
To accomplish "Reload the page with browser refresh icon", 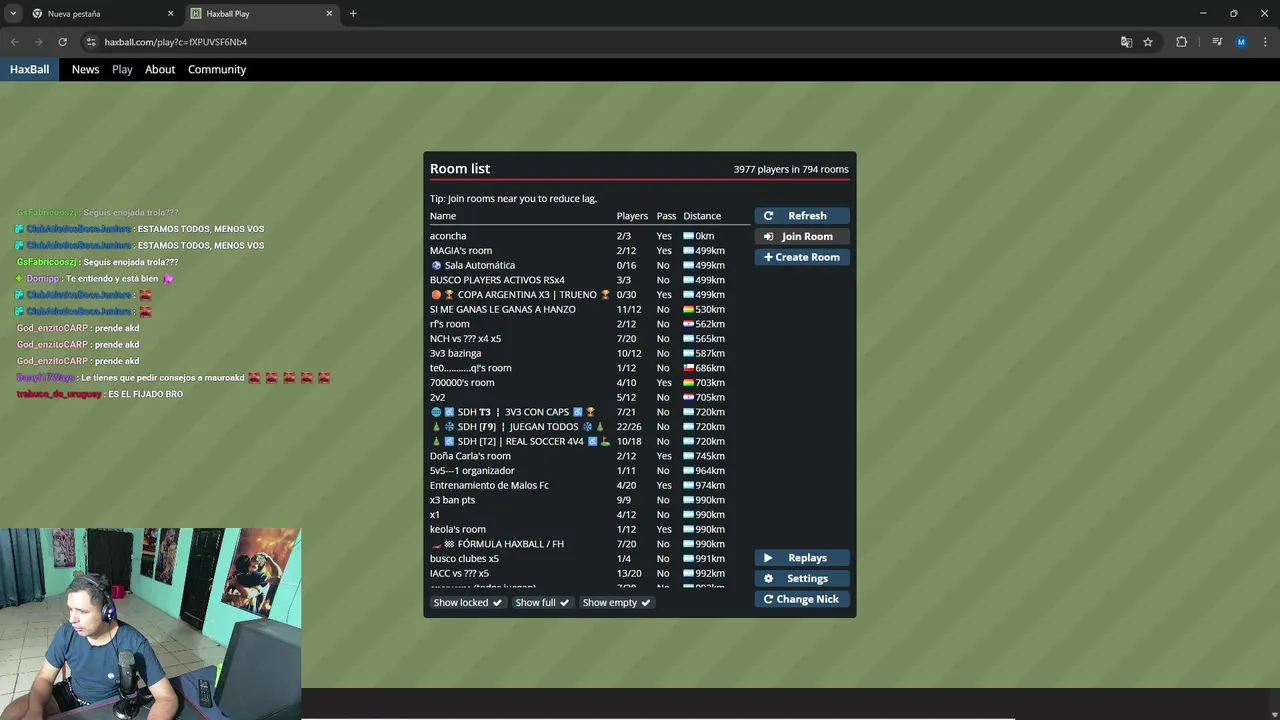I will 62,42.
